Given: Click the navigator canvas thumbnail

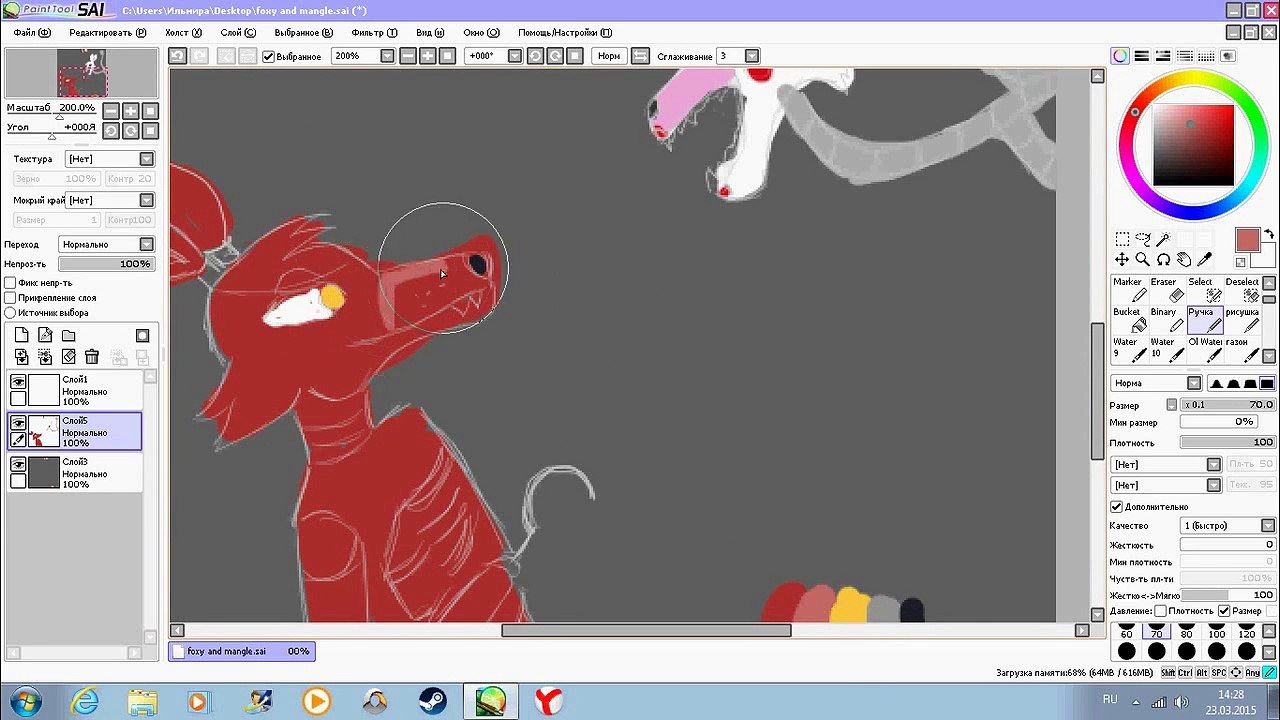Looking at the screenshot, I should (81, 73).
